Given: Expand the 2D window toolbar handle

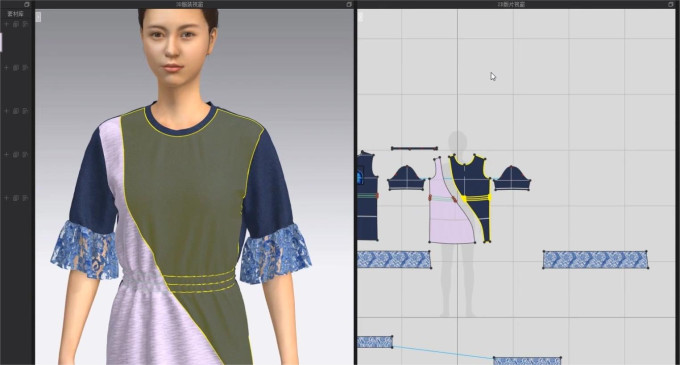Looking at the screenshot, I should (360, 17).
